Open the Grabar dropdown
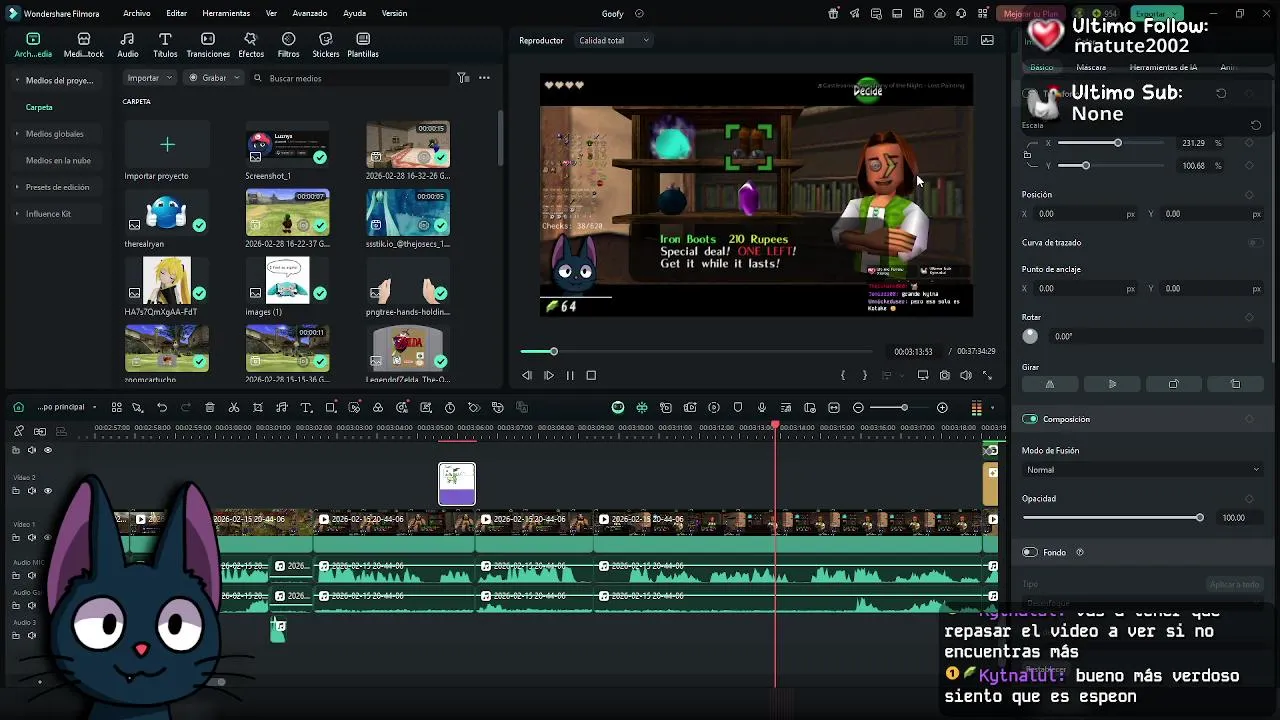Screen dimensions: 1280x720 [214, 78]
